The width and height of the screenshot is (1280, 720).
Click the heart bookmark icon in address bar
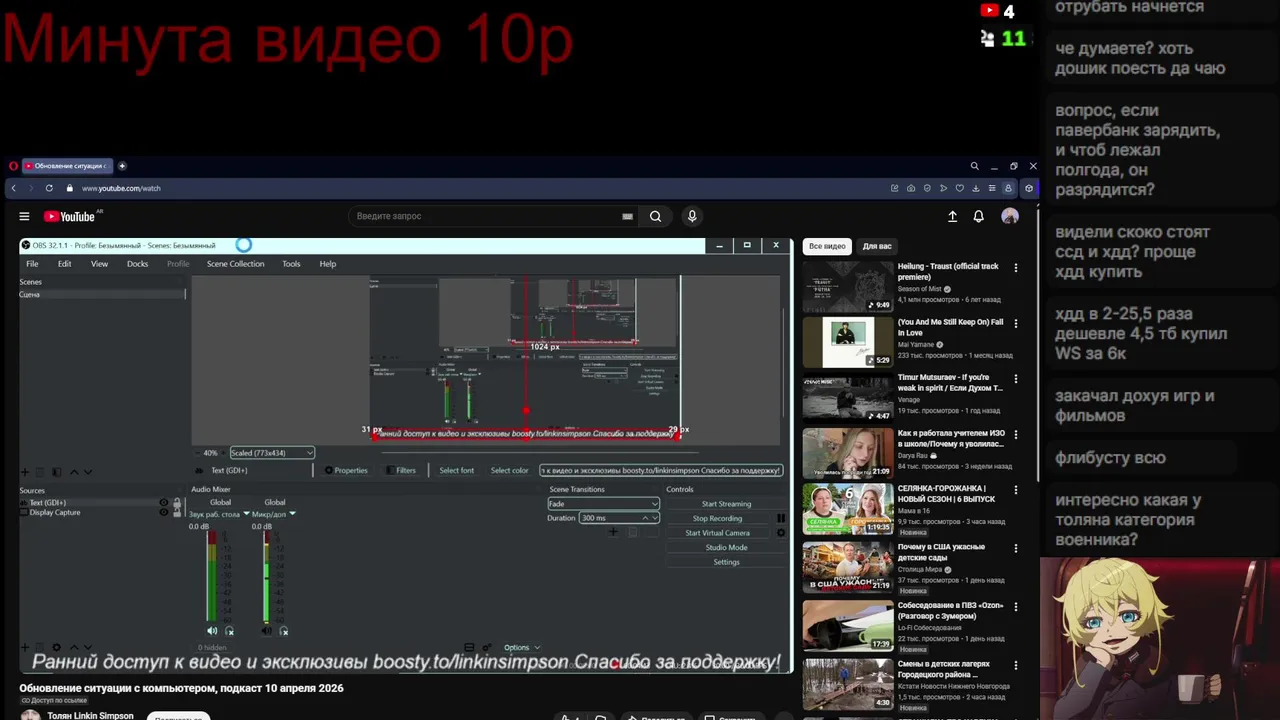960,188
